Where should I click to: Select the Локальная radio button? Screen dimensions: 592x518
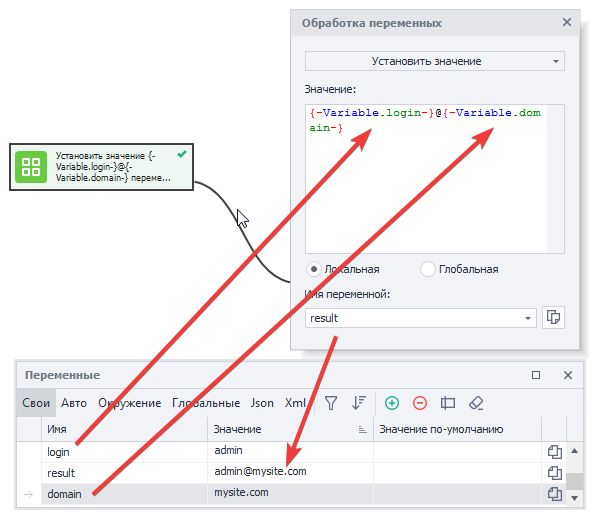pyautogui.click(x=314, y=269)
